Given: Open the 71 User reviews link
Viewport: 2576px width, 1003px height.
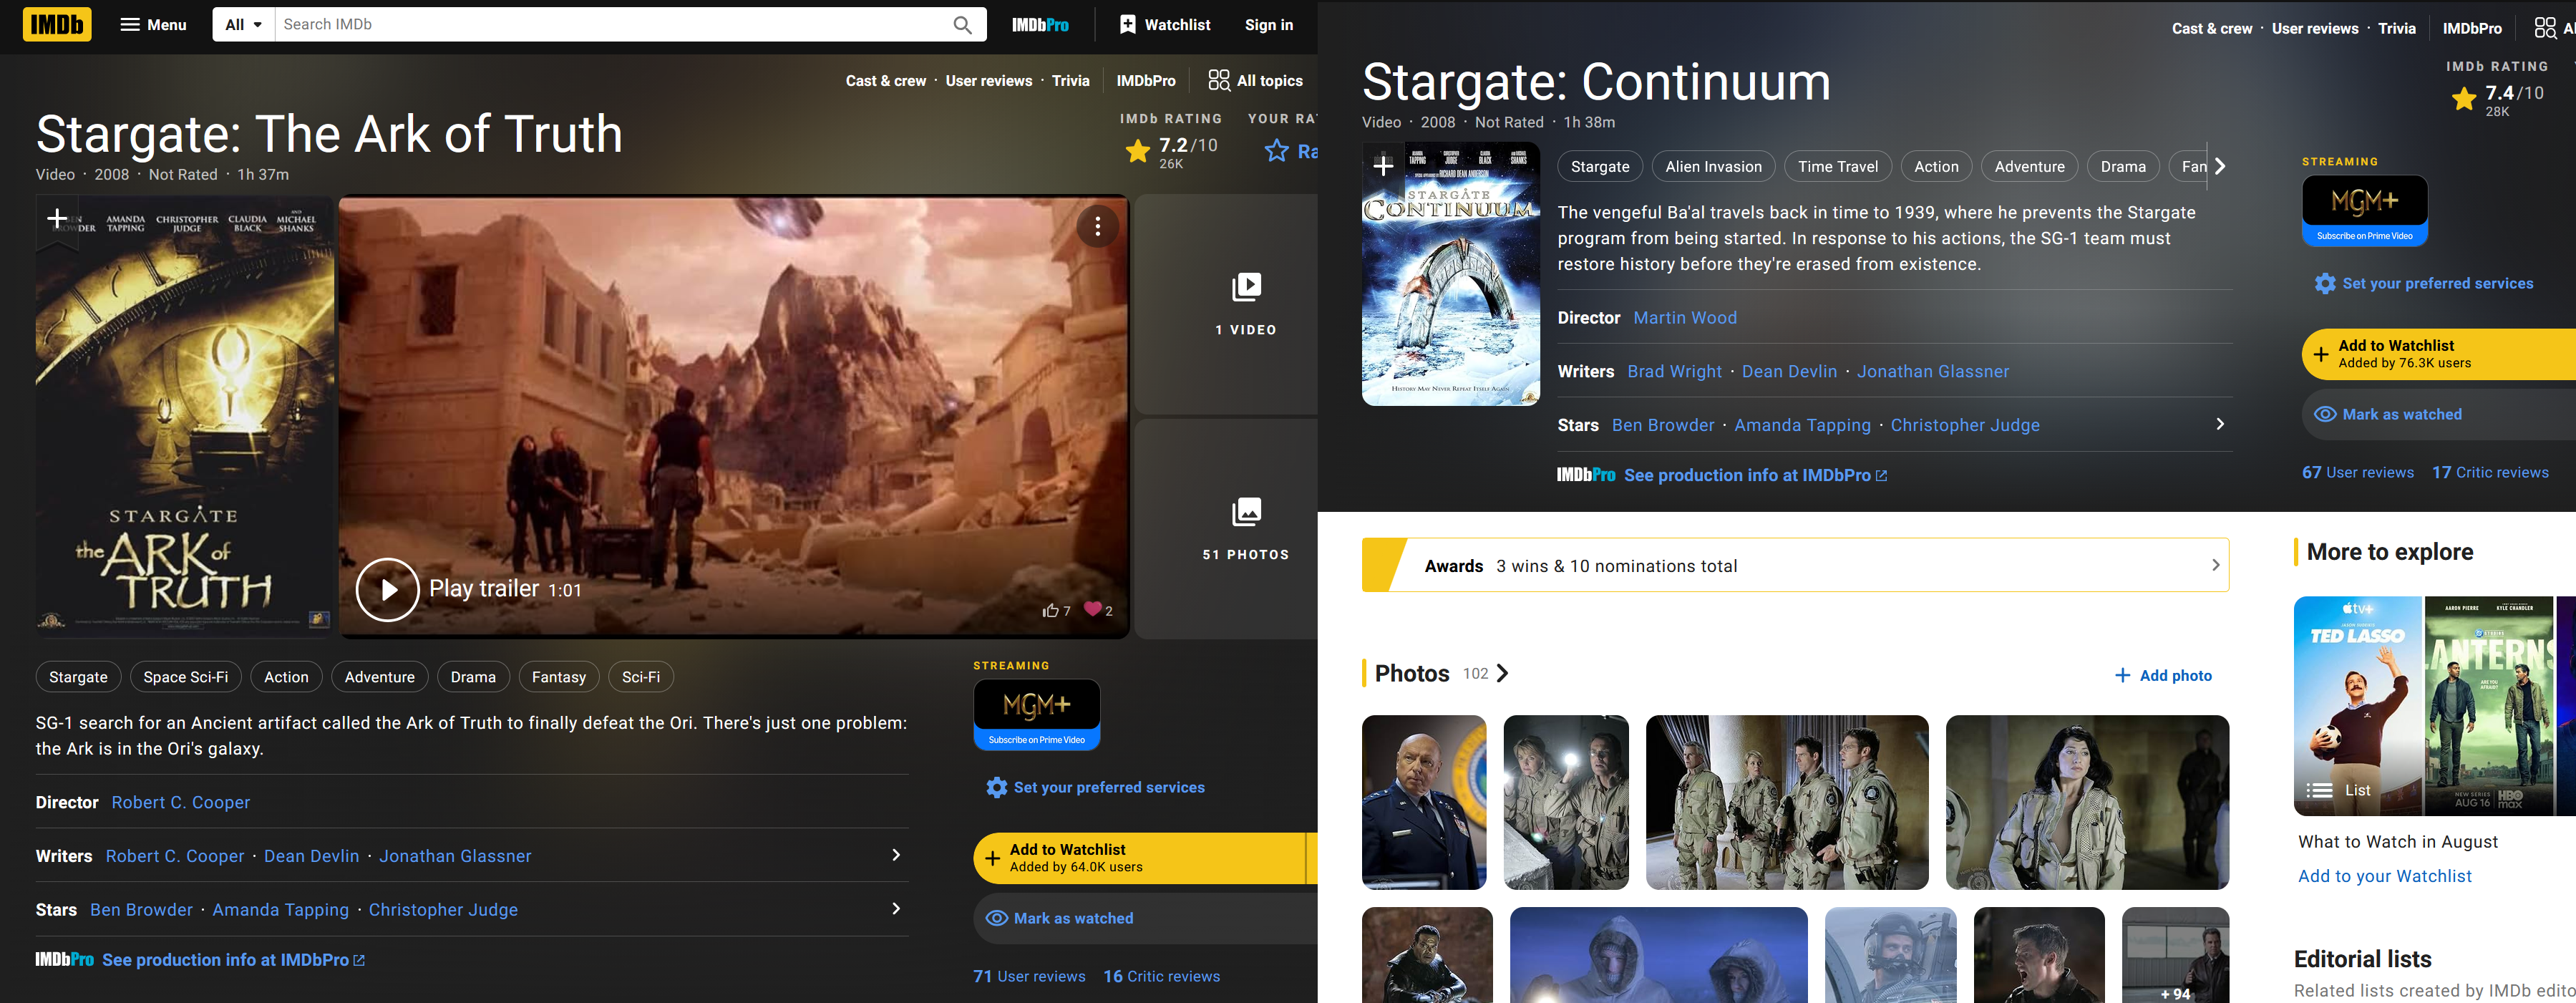Looking at the screenshot, I should pos(1029,976).
